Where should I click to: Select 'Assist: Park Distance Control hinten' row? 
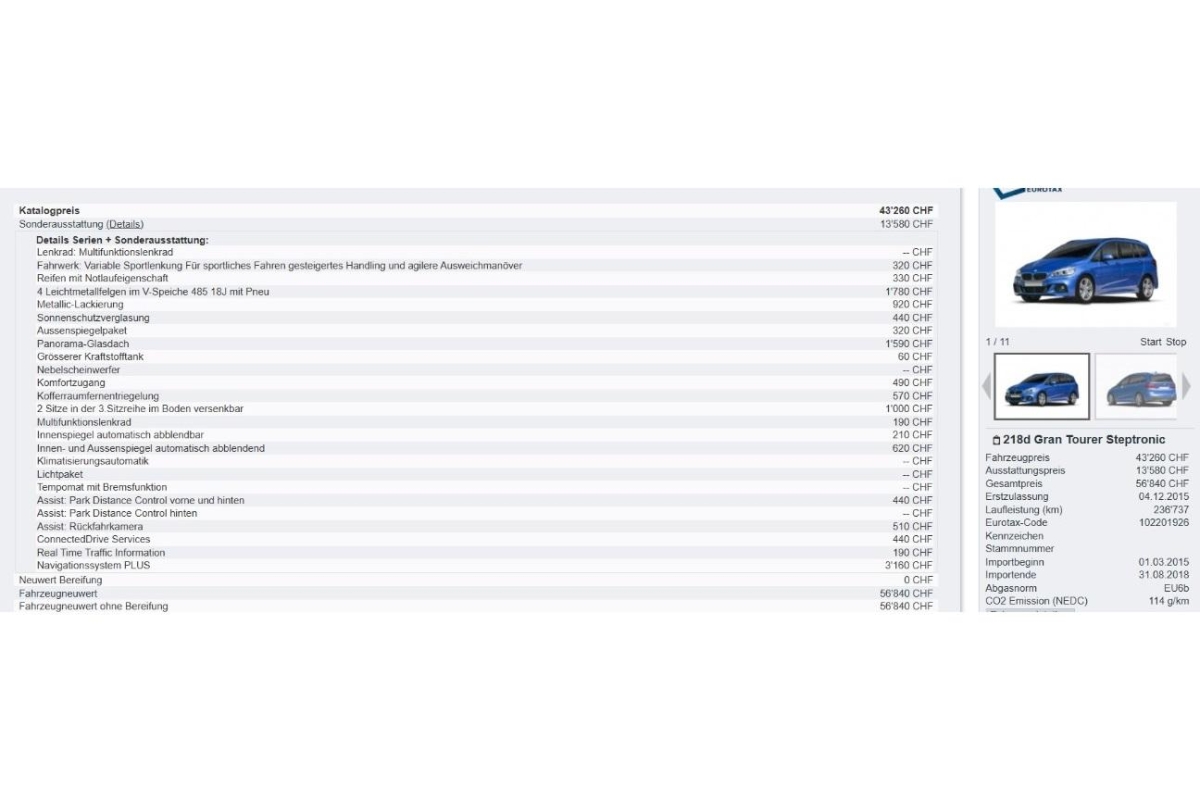click(x=476, y=513)
